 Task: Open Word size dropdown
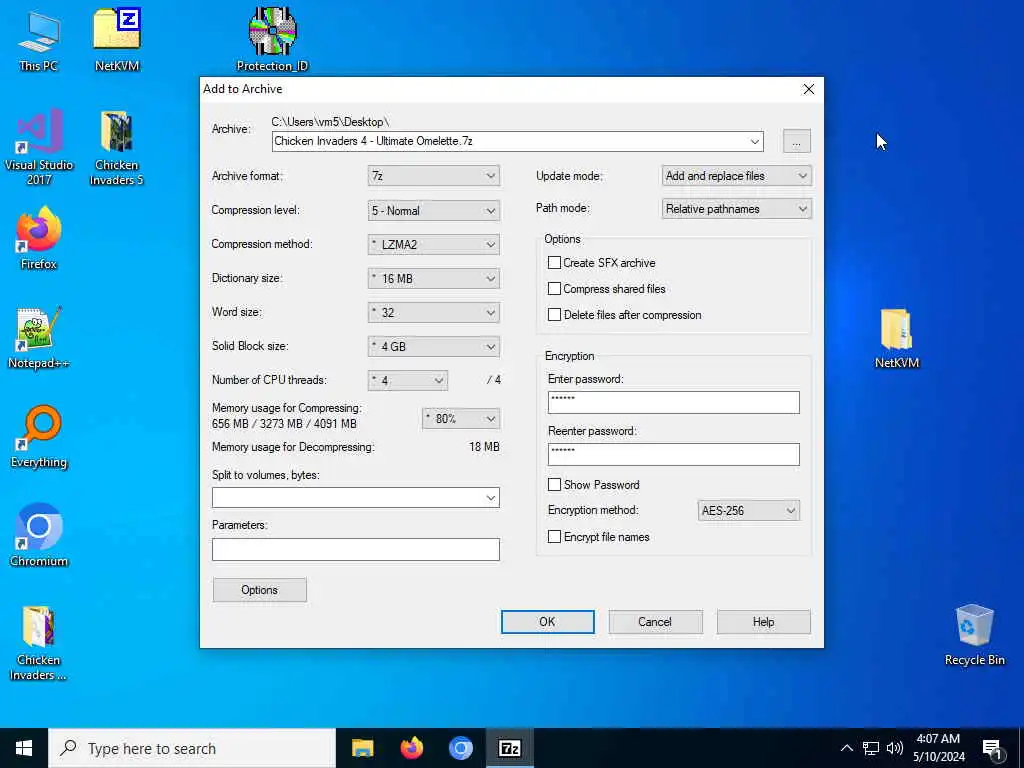(x=434, y=312)
